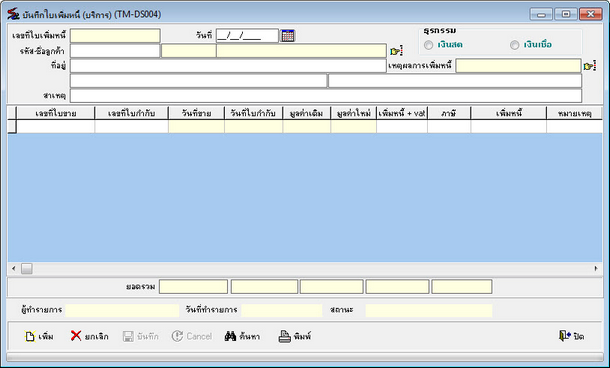
Task: Click the สาเหตุ input field
Action: [326, 95]
